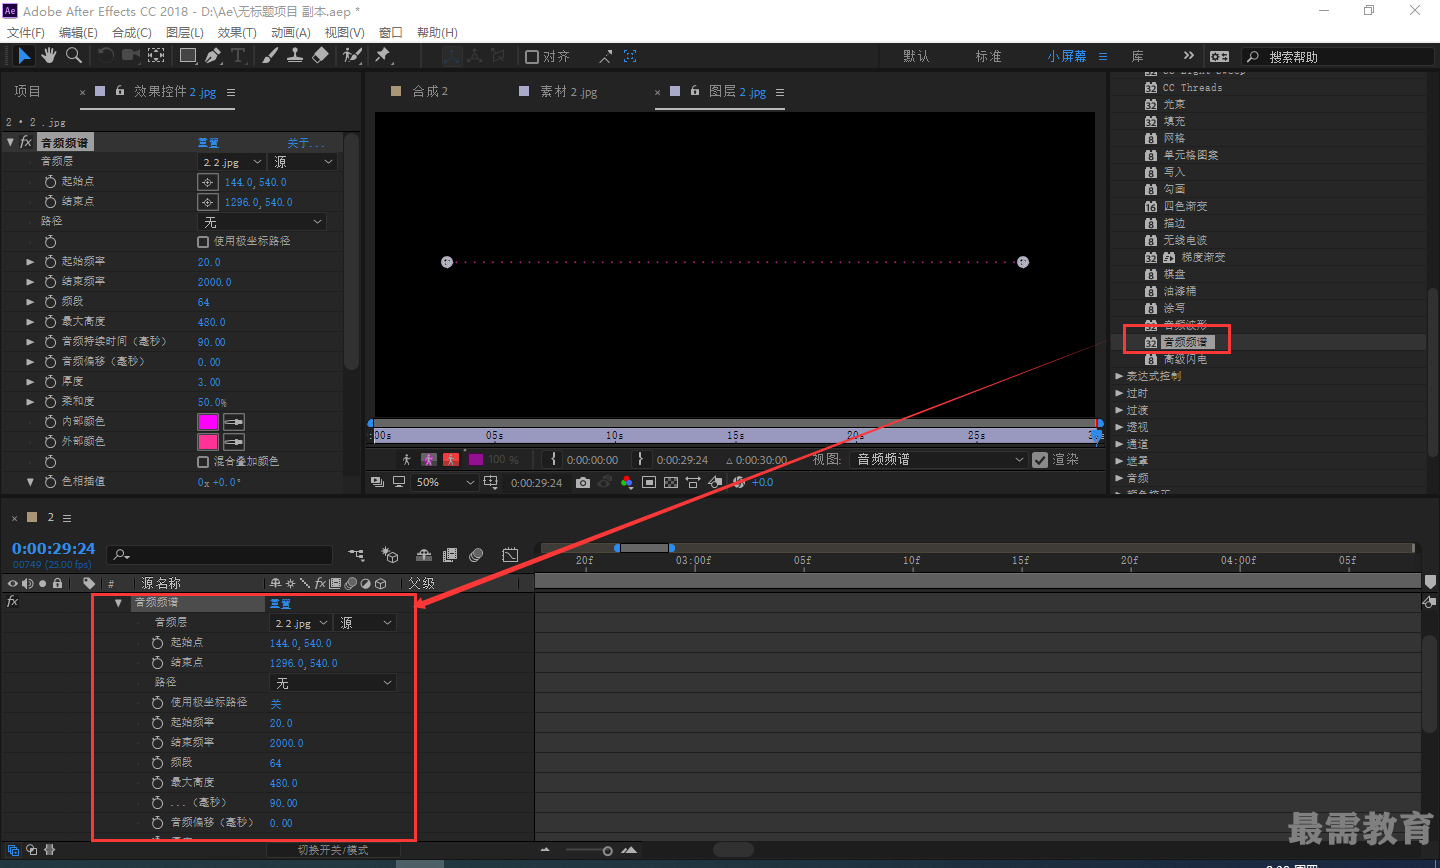The image size is (1440, 868).
Task: Select the Brush tool
Action: 270,56
